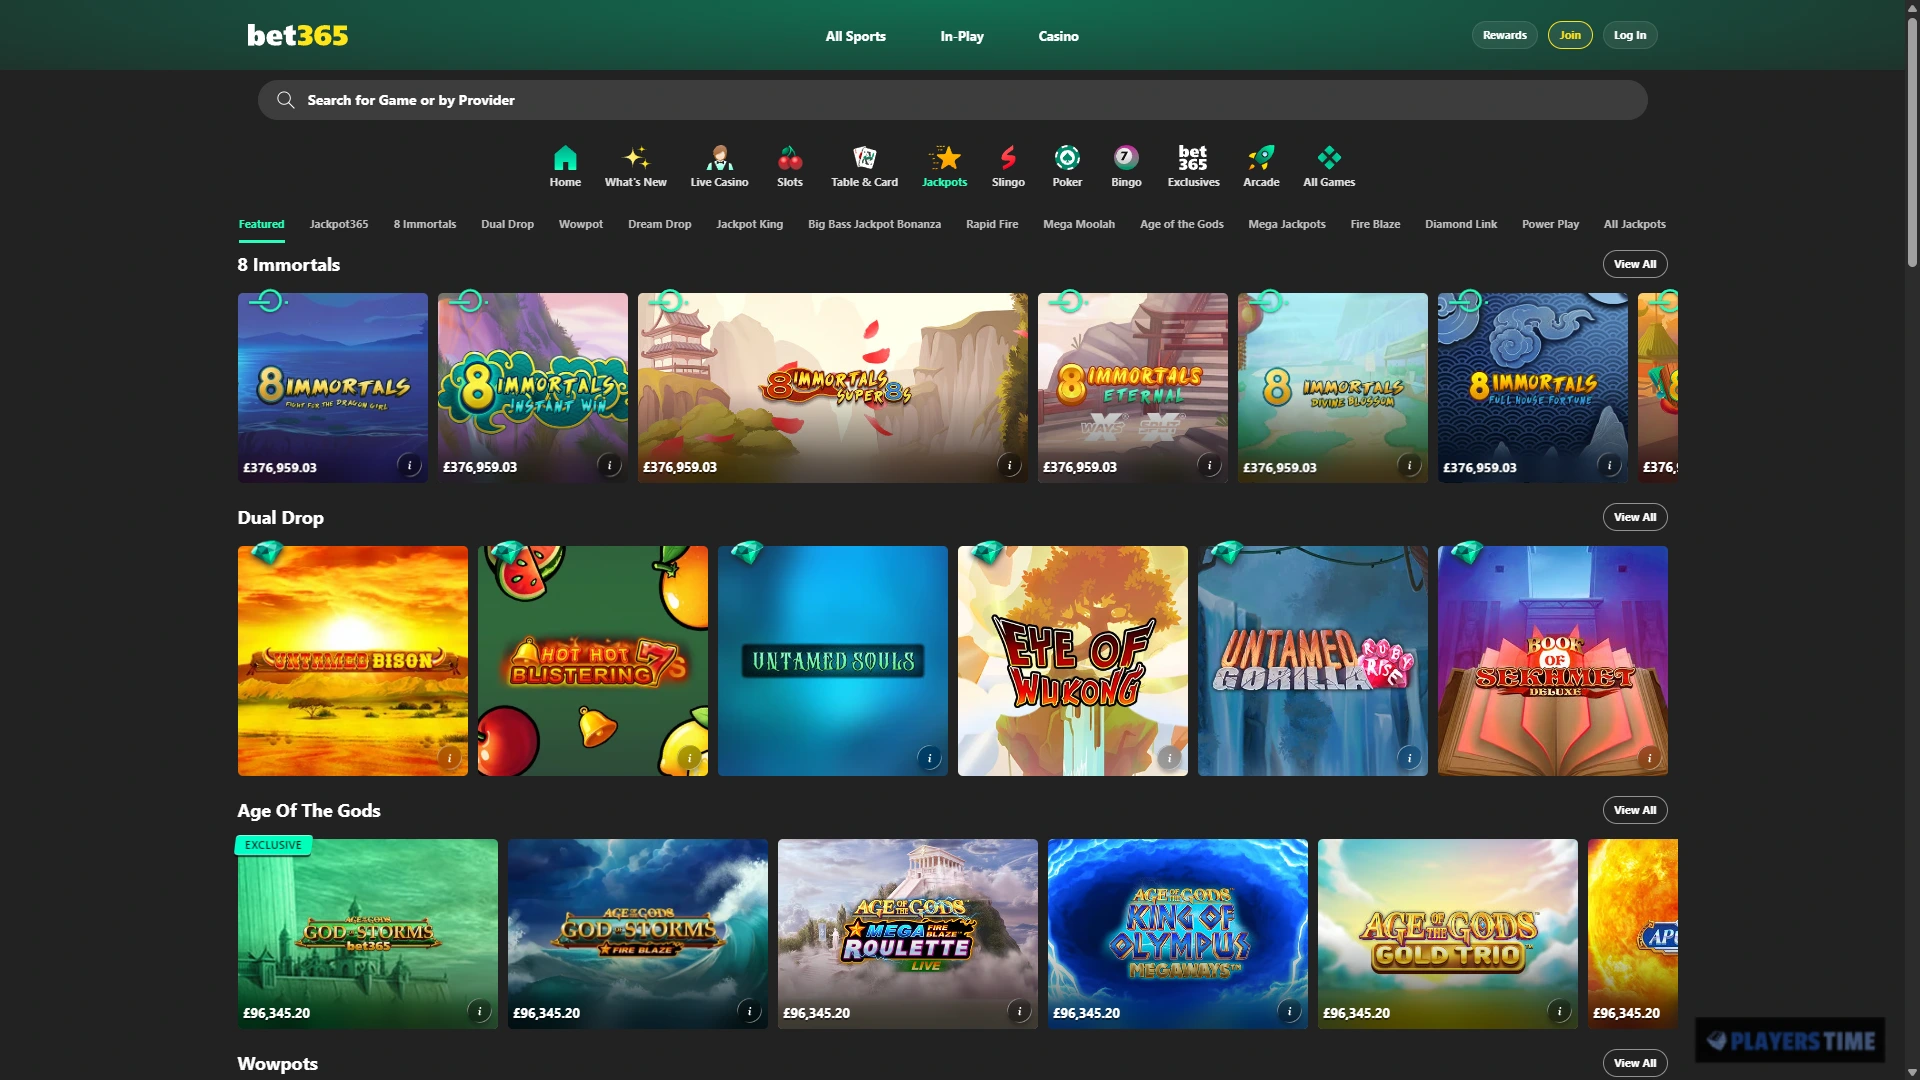Focus the Search for Game or Provider field
1920x1080 pixels.
click(952, 100)
